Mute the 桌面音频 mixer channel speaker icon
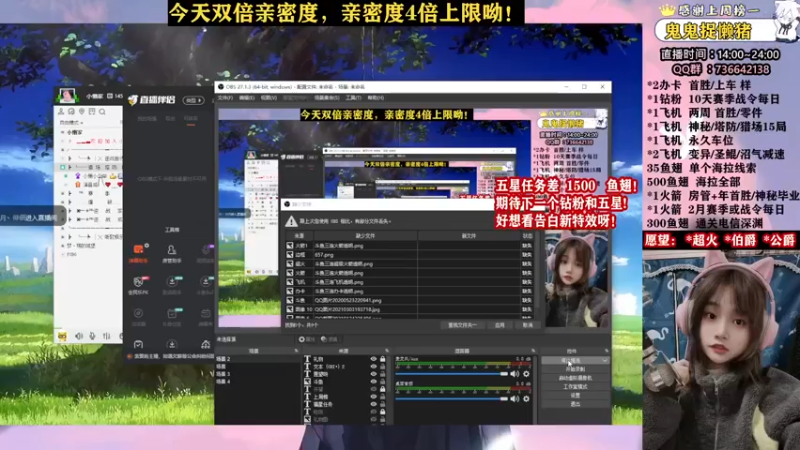This screenshot has width=800, height=450. click(x=514, y=398)
